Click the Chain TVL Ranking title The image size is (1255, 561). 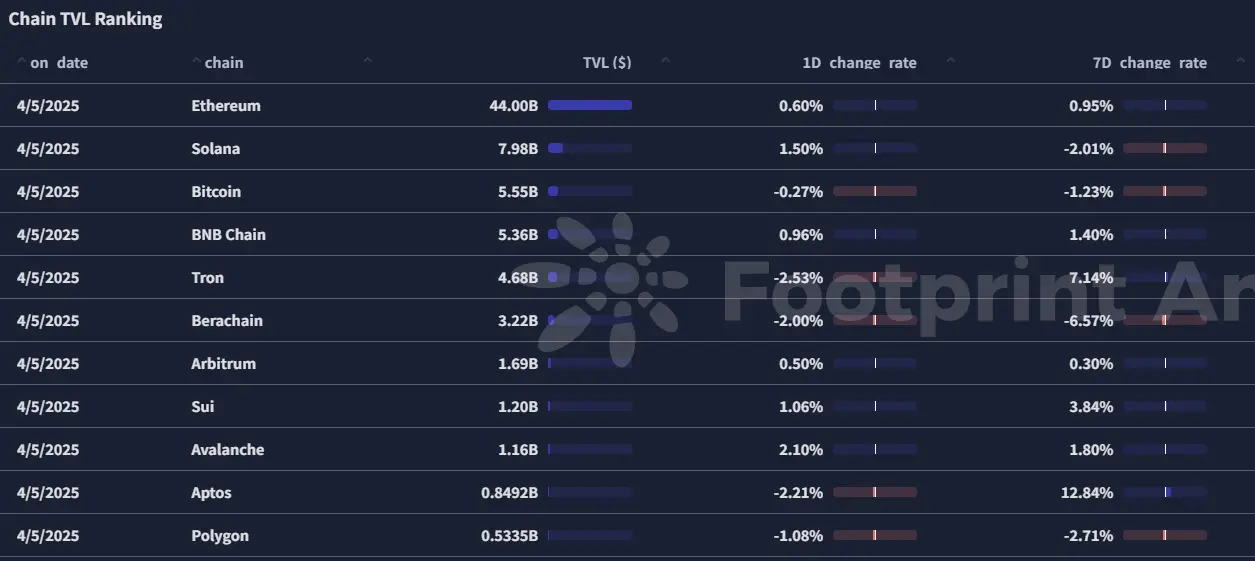pyautogui.click(x=85, y=19)
